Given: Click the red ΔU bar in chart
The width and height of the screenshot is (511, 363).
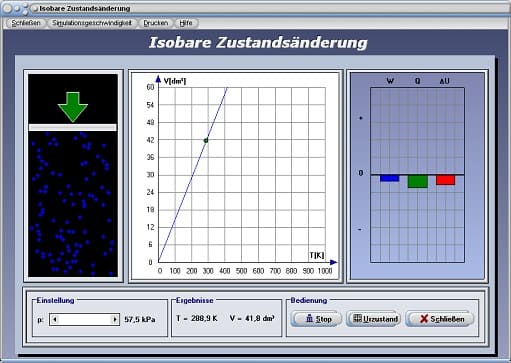Looking at the screenshot, I should coord(445,180).
